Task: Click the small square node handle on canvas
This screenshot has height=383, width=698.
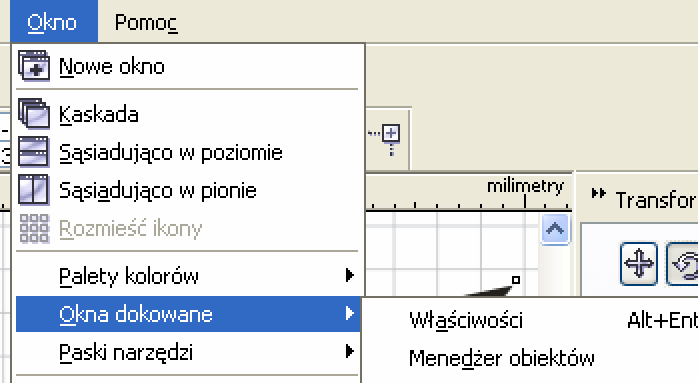Action: [x=516, y=280]
